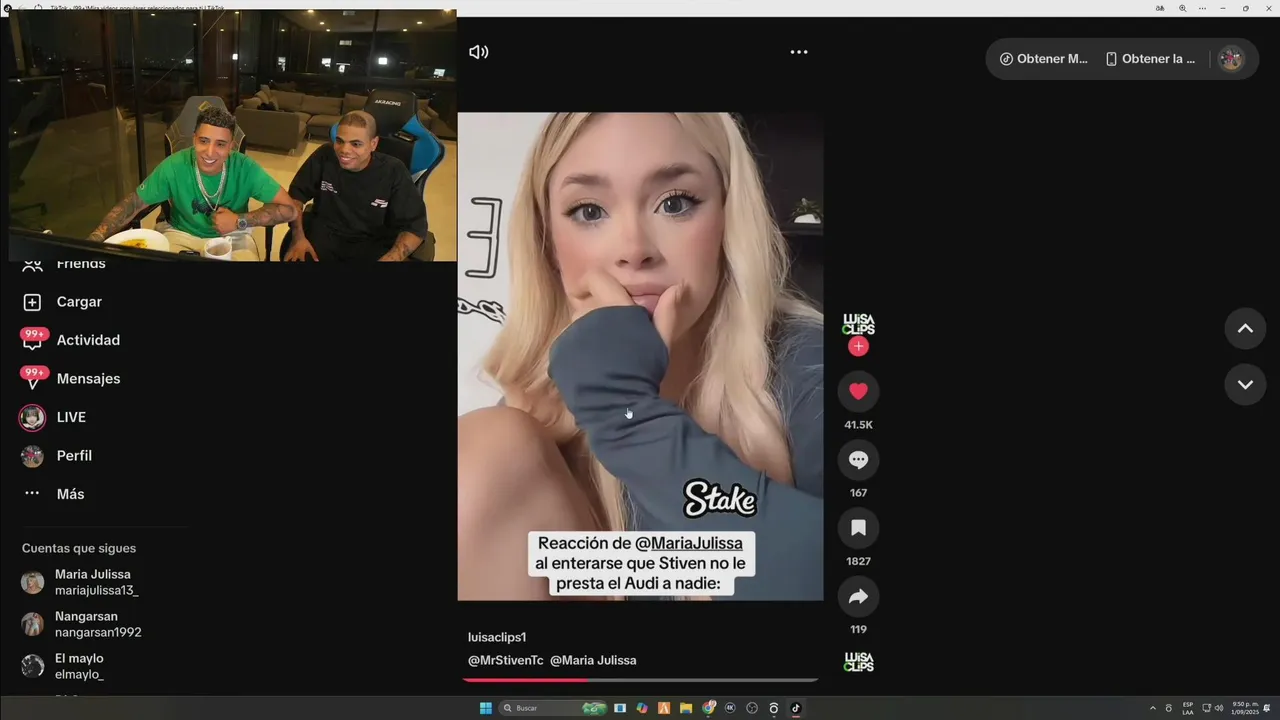This screenshot has height=720, width=1280.
Task: Open the luisaclips1 username link
Action: tap(497, 637)
